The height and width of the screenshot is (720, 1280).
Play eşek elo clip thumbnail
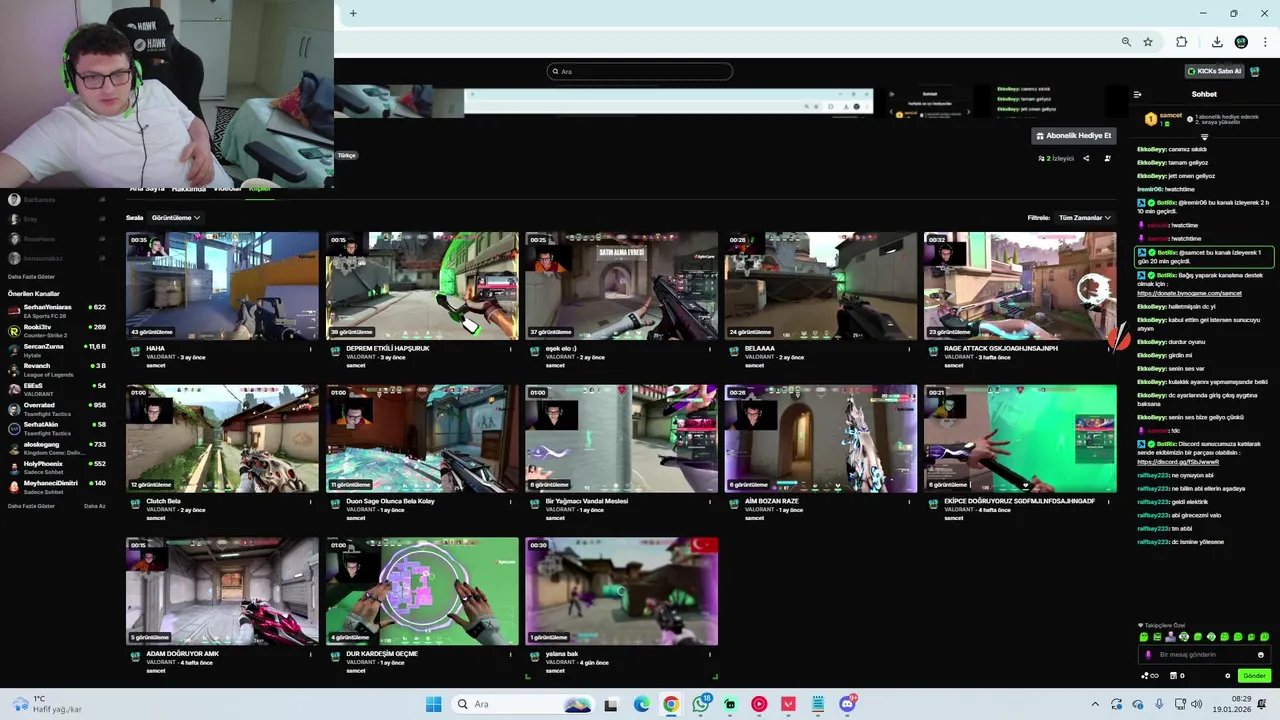coord(621,286)
